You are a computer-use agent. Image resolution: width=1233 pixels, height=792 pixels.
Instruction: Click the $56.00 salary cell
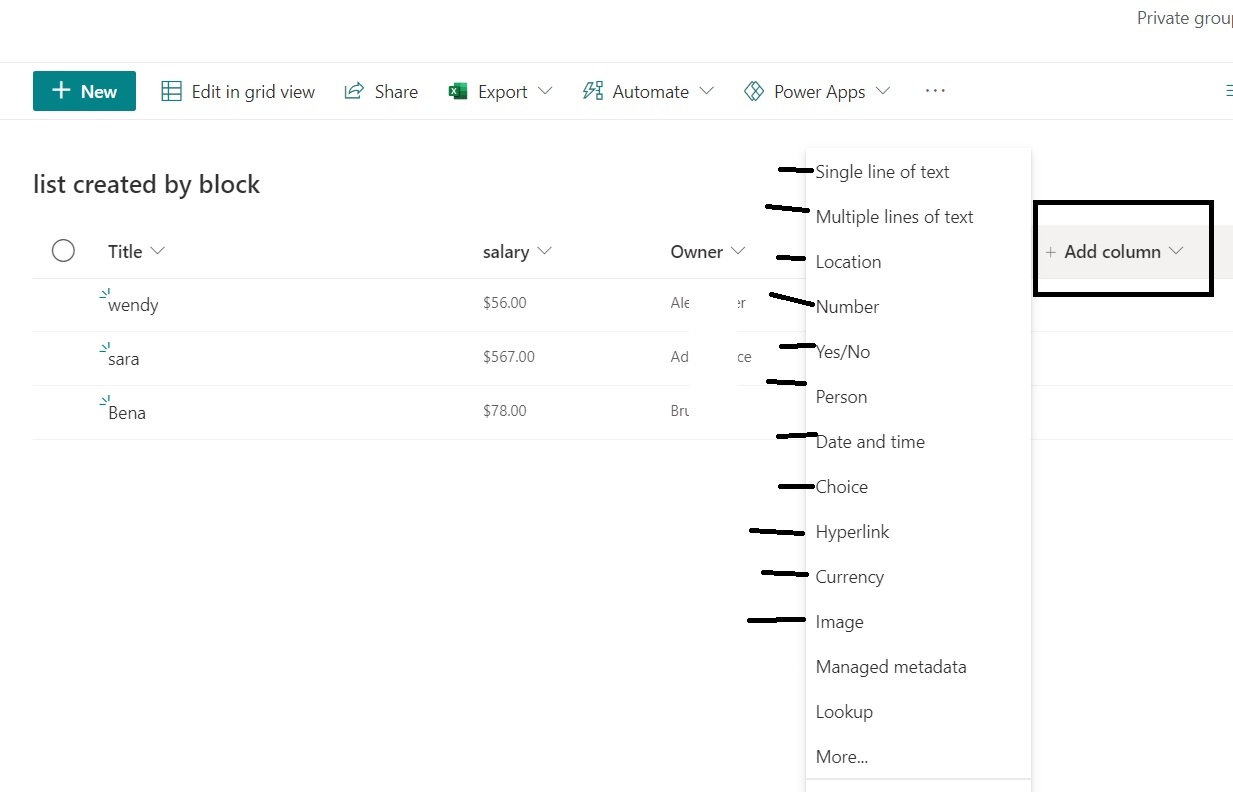(x=504, y=303)
